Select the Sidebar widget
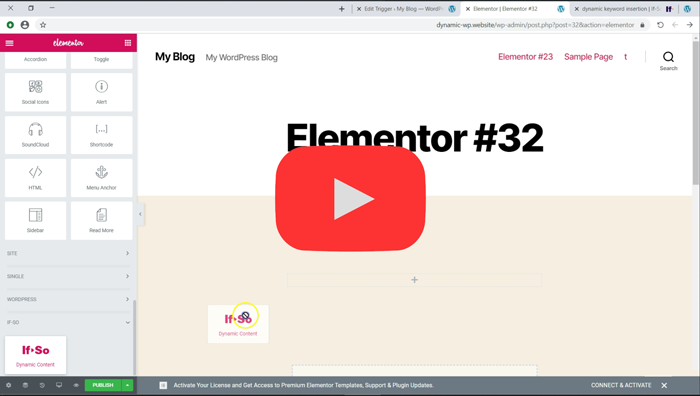Screen dimensions: 700x396 (x=35, y=221)
